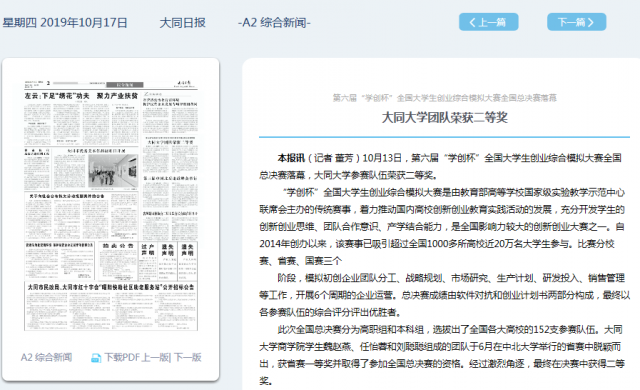Go to next article with 下一篇 button
Image resolution: width=640 pixels, height=390 pixels.
coord(576,22)
